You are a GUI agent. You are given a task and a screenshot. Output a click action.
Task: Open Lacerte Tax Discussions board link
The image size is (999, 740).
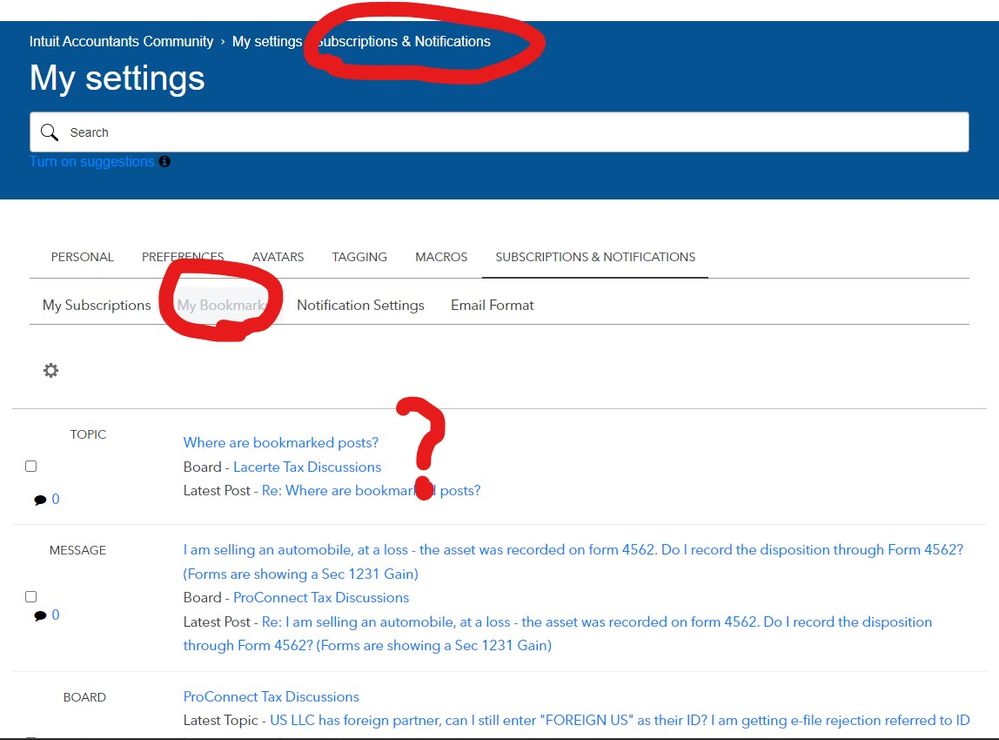[x=307, y=467]
